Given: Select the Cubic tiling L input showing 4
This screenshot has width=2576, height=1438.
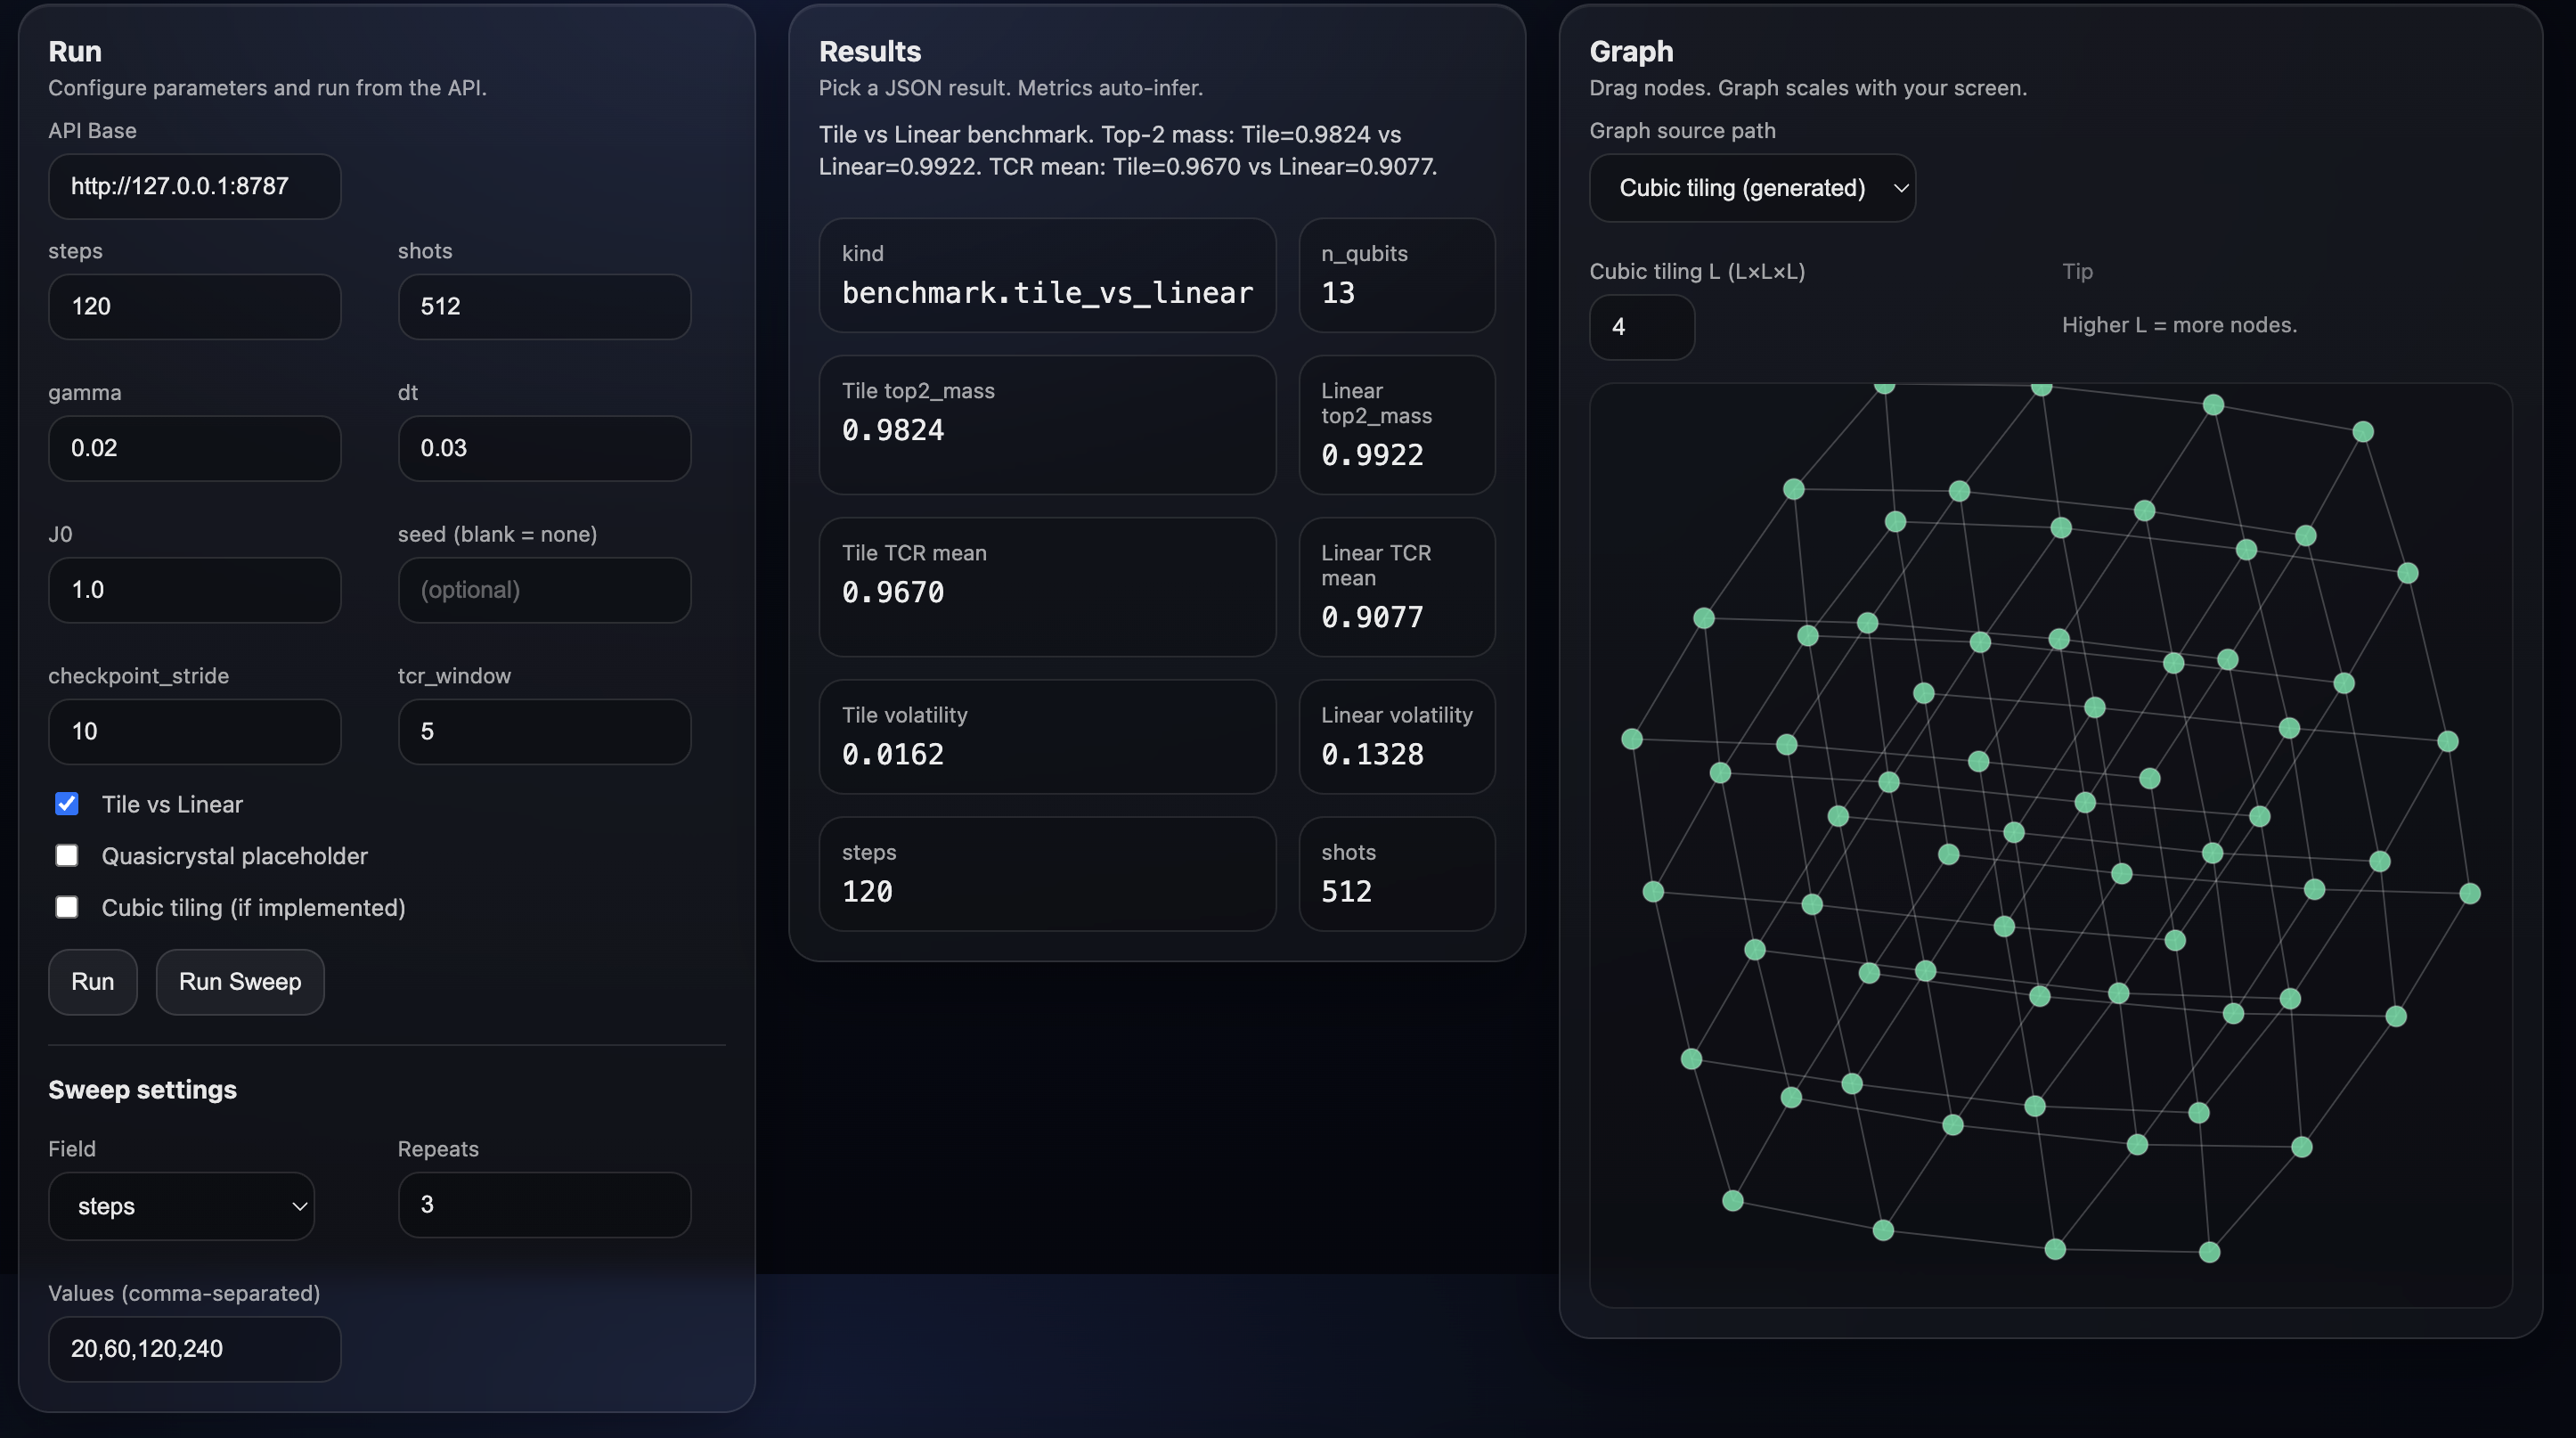Looking at the screenshot, I should pos(1641,328).
